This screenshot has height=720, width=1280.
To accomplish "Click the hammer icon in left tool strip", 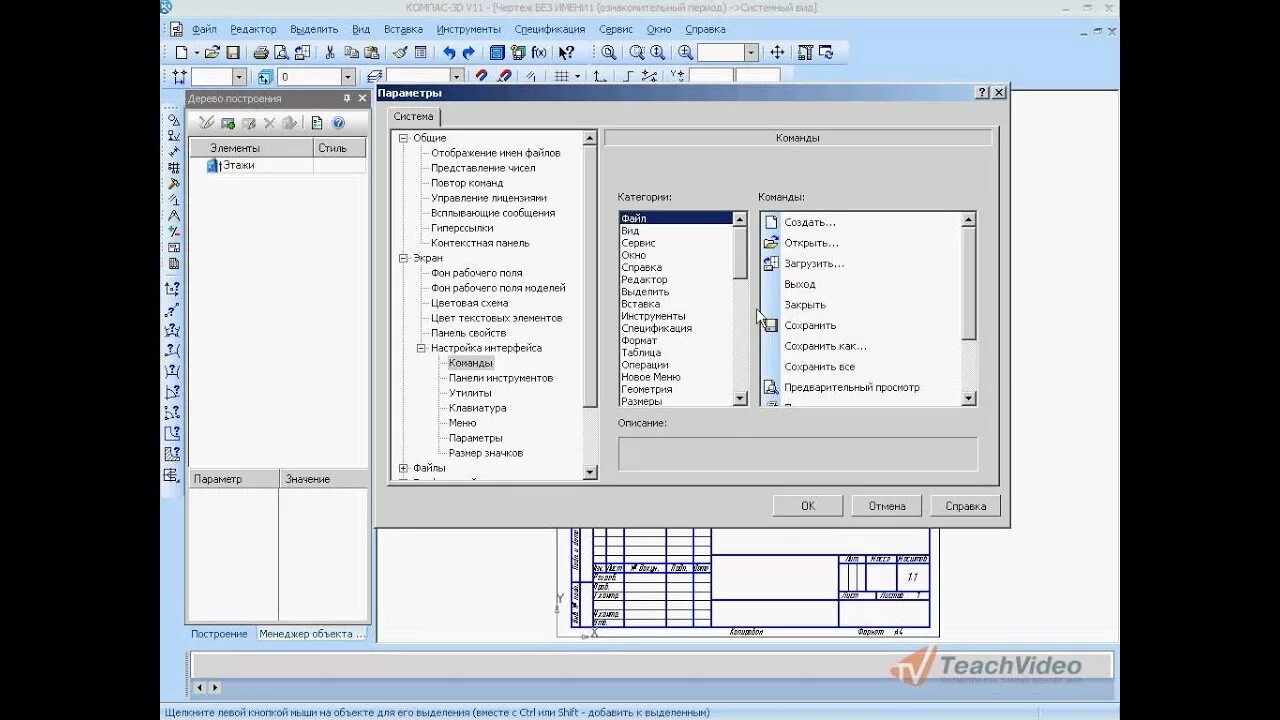I will pyautogui.click(x=173, y=183).
